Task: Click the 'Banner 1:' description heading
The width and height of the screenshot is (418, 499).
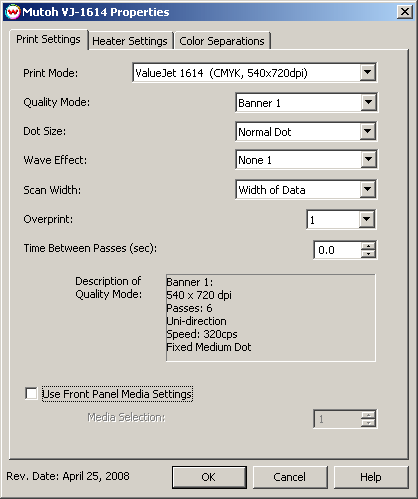Action: click(x=190, y=282)
